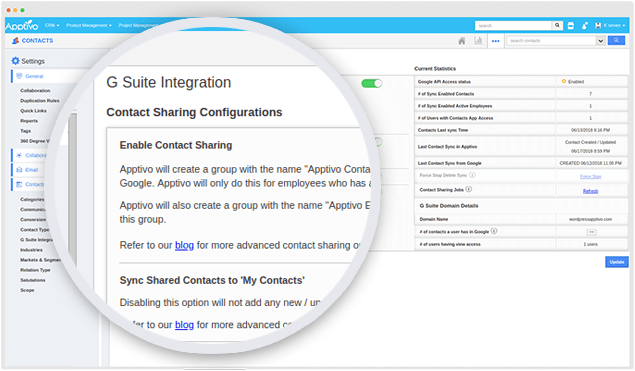Click the blue Update button
This screenshot has height=371, width=635.
[617, 262]
